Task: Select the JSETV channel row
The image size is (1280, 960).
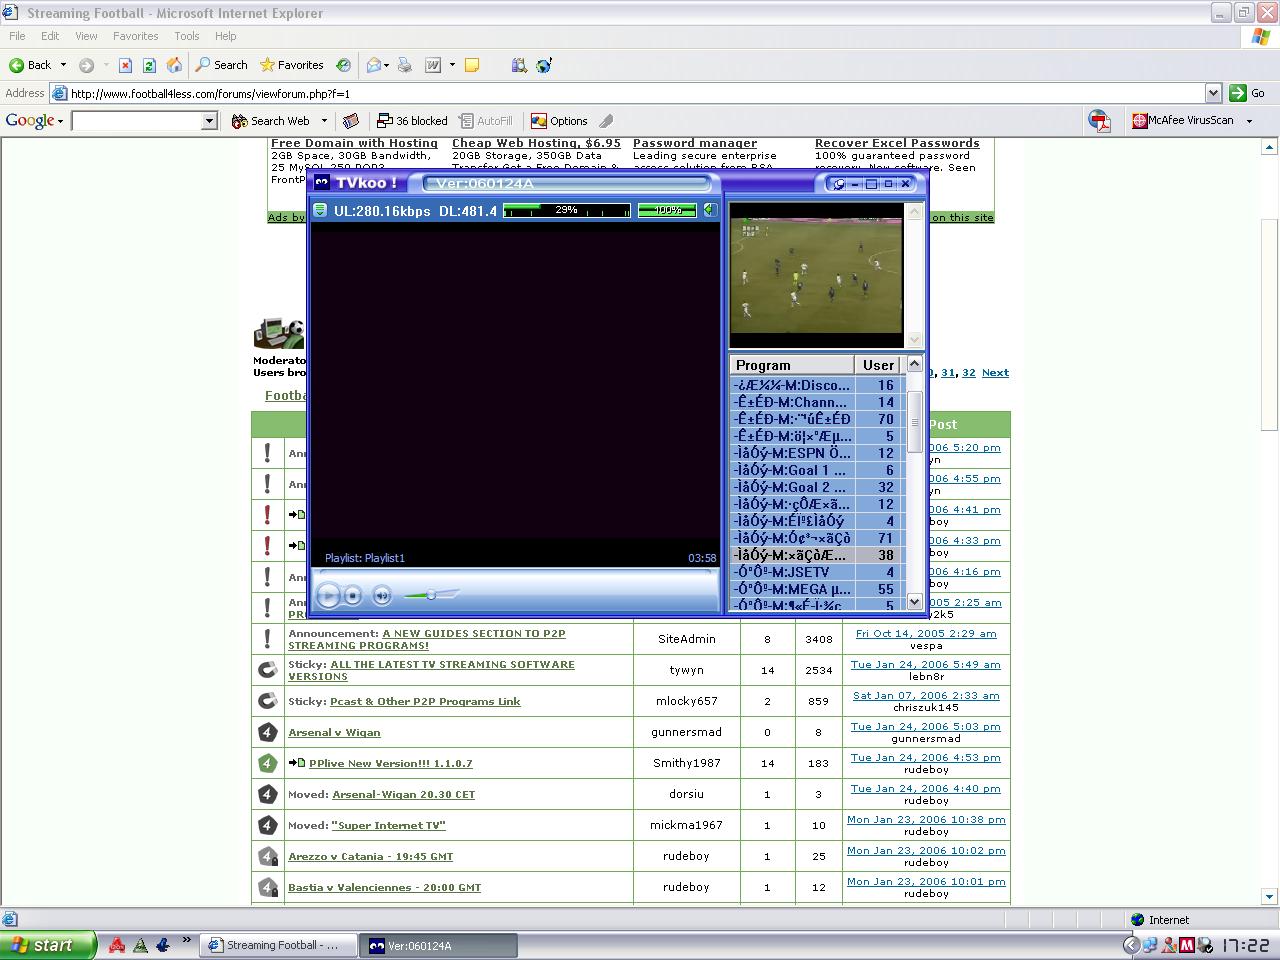Action: click(x=817, y=572)
